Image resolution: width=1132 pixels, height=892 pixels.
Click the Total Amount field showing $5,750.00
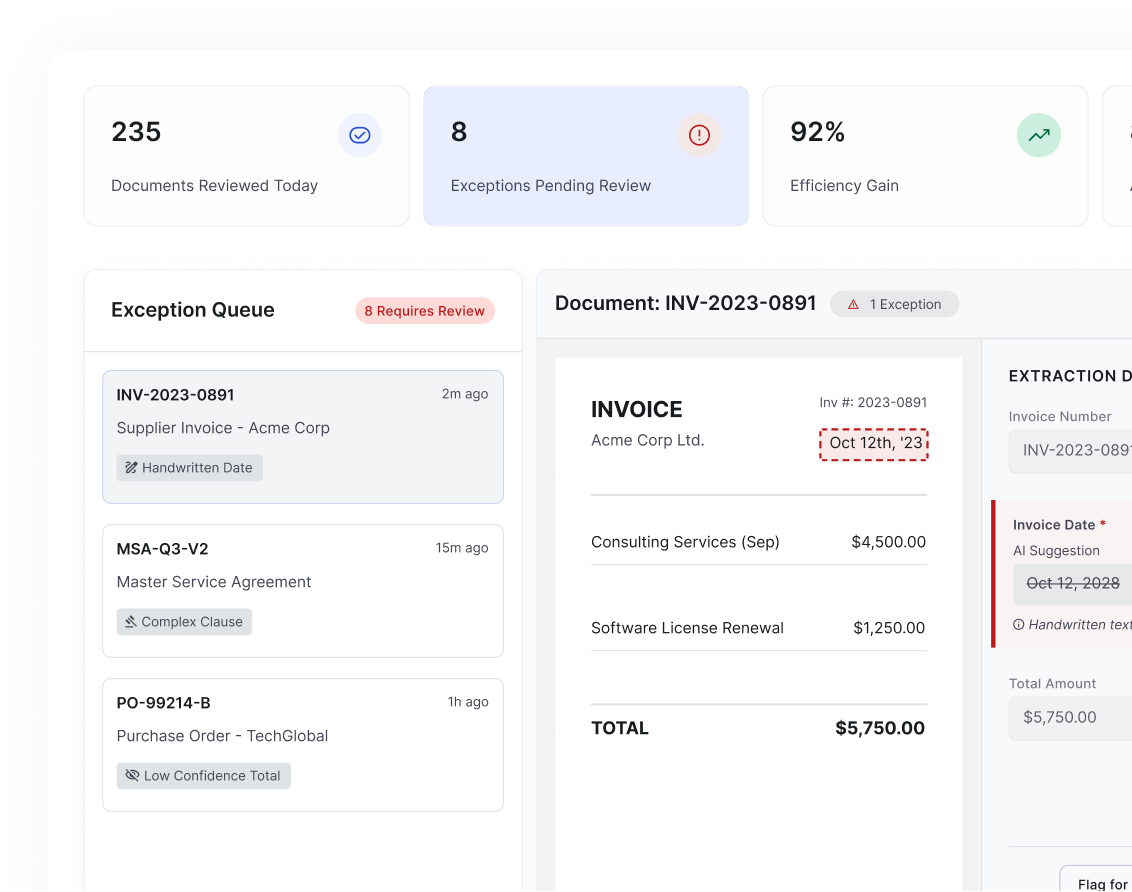click(1070, 718)
